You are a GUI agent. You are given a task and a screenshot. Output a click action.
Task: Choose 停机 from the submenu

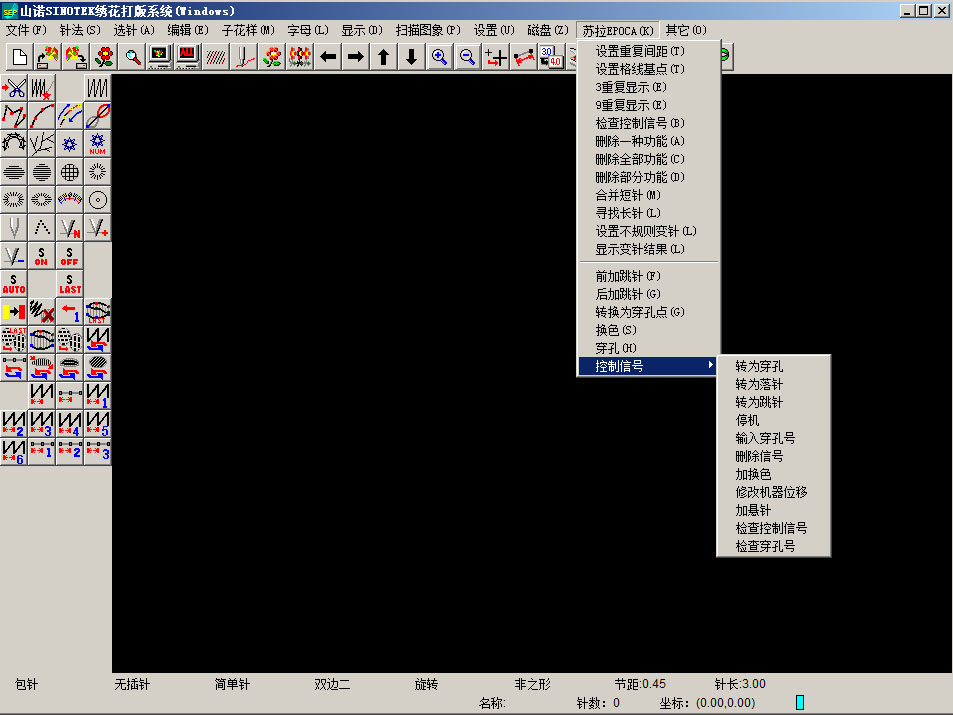[x=747, y=420]
